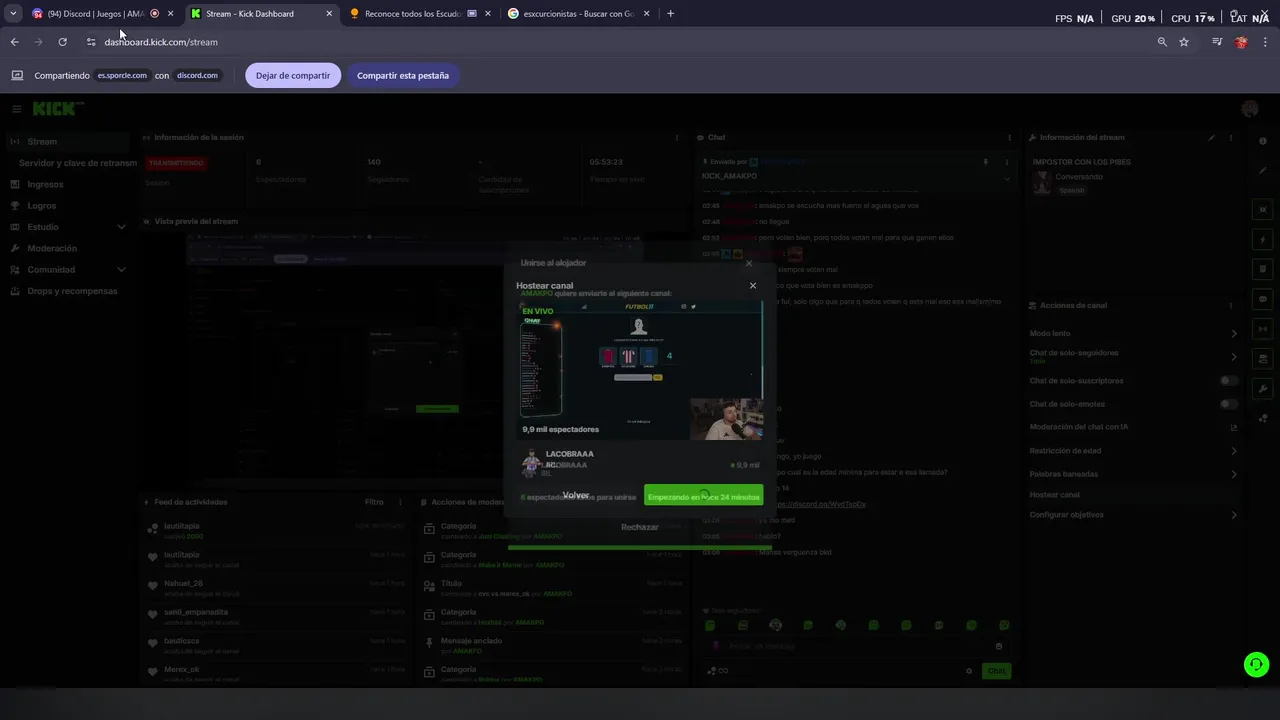Image resolution: width=1280 pixels, height=720 pixels.
Task: Open the Kick hamburger sidebar menu
Action: tap(17, 109)
